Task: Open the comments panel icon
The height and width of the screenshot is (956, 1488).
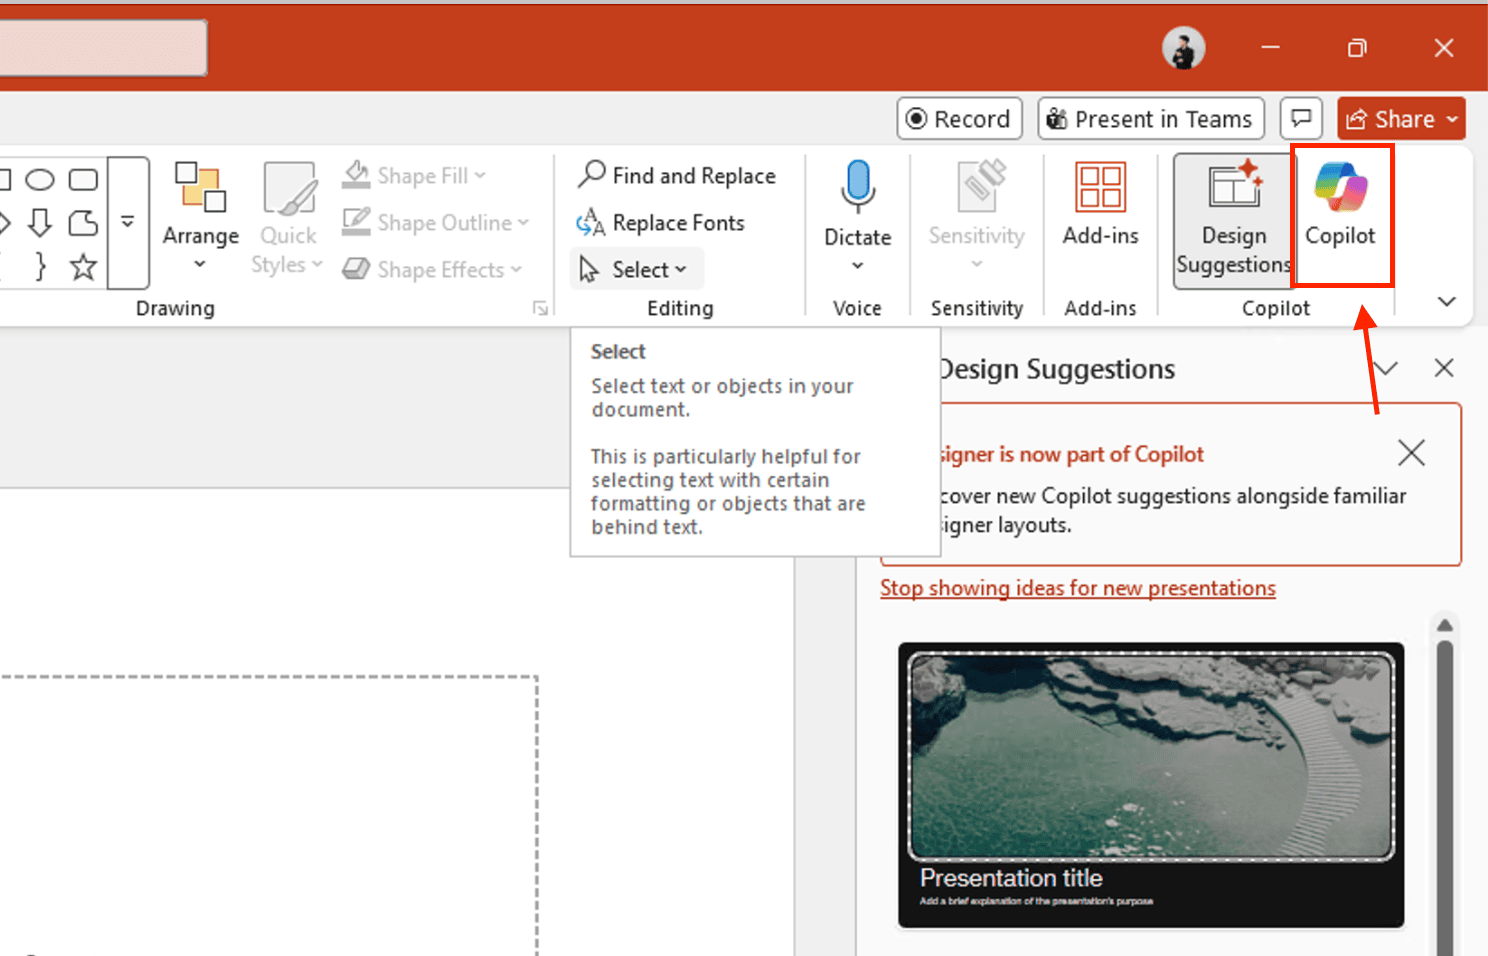Action: click(1301, 118)
